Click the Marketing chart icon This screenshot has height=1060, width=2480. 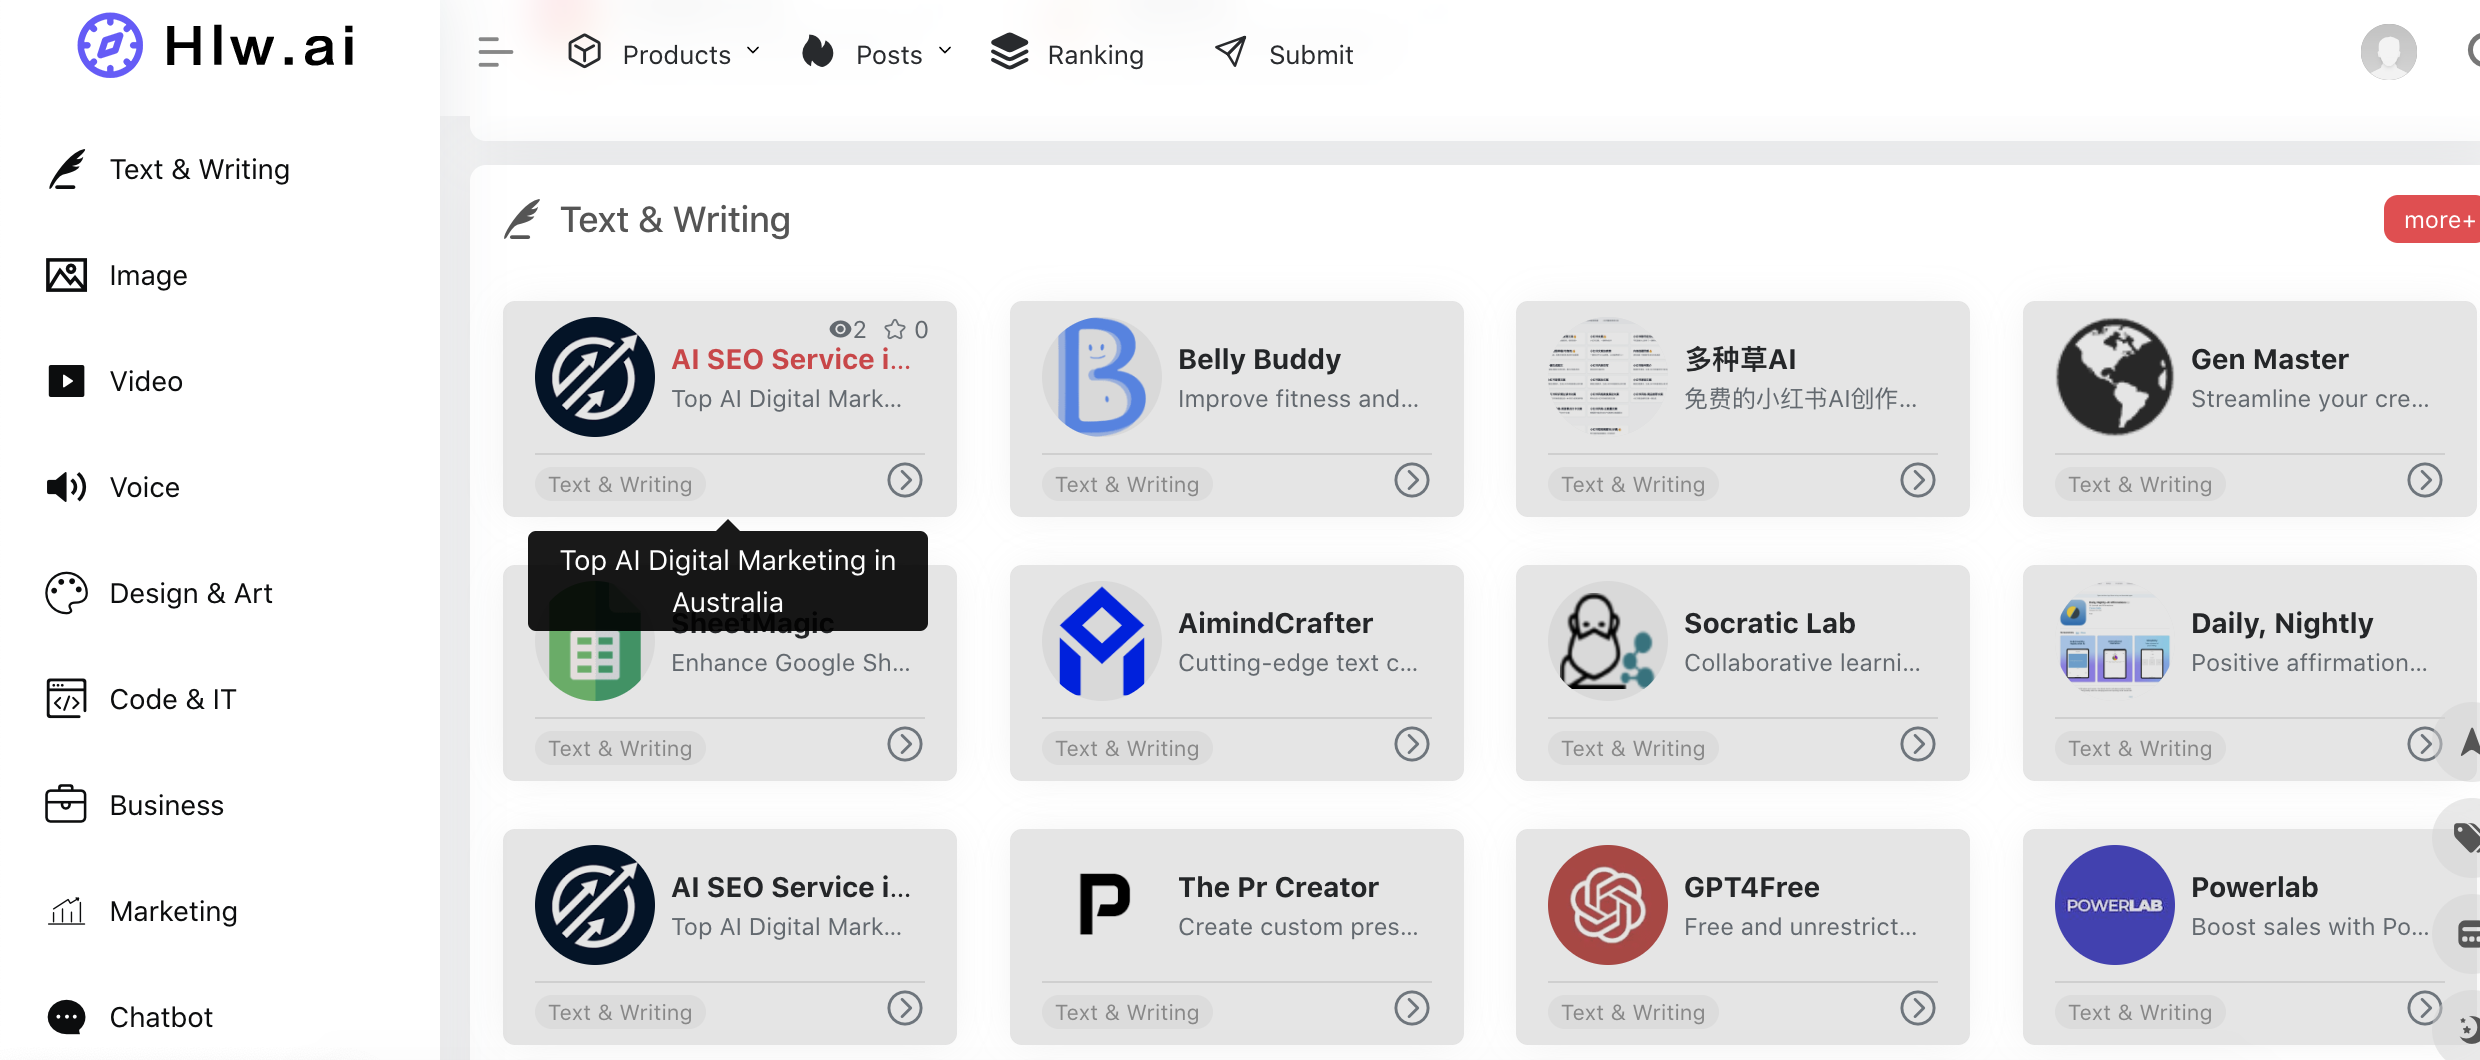click(x=67, y=911)
